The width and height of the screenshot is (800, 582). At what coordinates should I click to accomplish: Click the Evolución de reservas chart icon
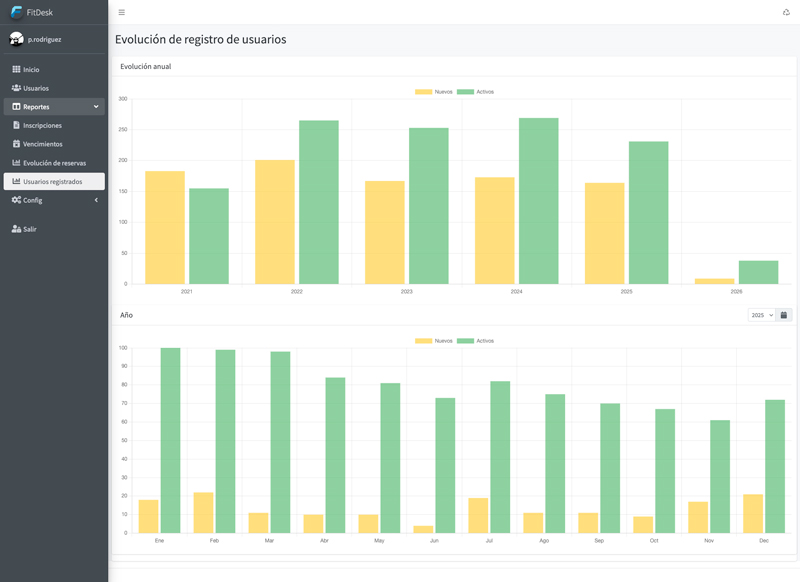(x=16, y=163)
